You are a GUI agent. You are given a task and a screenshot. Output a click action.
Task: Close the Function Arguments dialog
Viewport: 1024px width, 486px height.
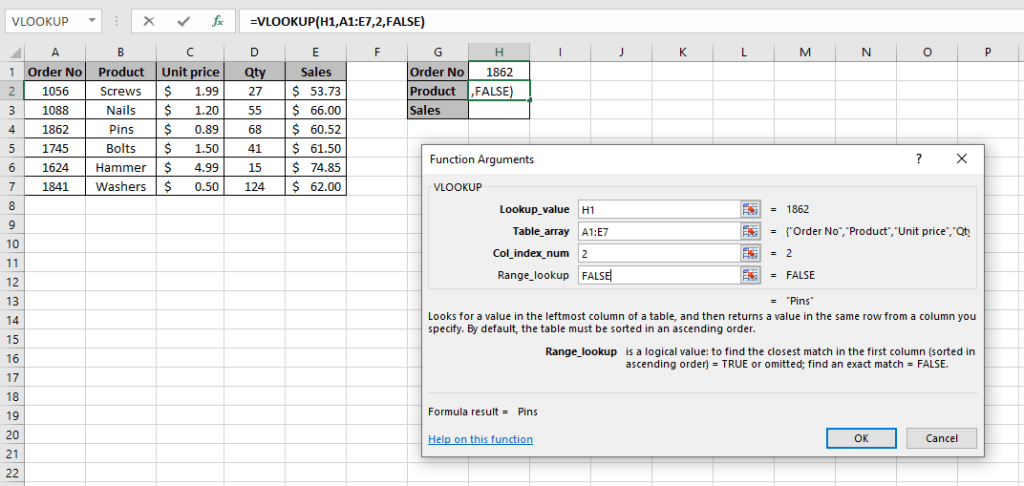tap(961, 159)
